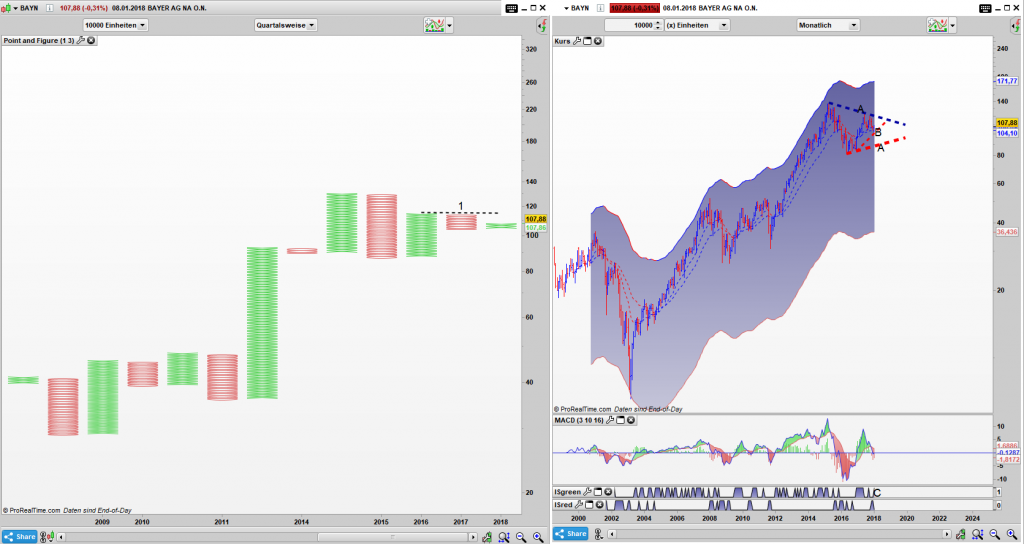Click right arrow of right window scrollbar
The height and width of the screenshot is (544, 1024).
tap(947, 534)
